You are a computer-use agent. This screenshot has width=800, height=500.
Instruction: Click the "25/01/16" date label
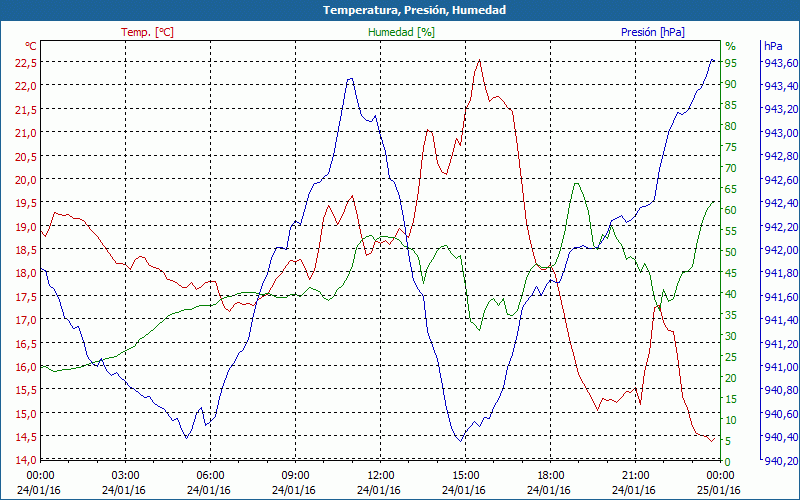[719, 490]
